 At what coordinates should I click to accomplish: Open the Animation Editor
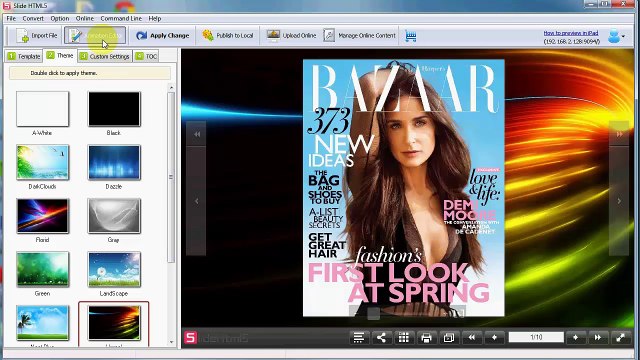(95, 36)
